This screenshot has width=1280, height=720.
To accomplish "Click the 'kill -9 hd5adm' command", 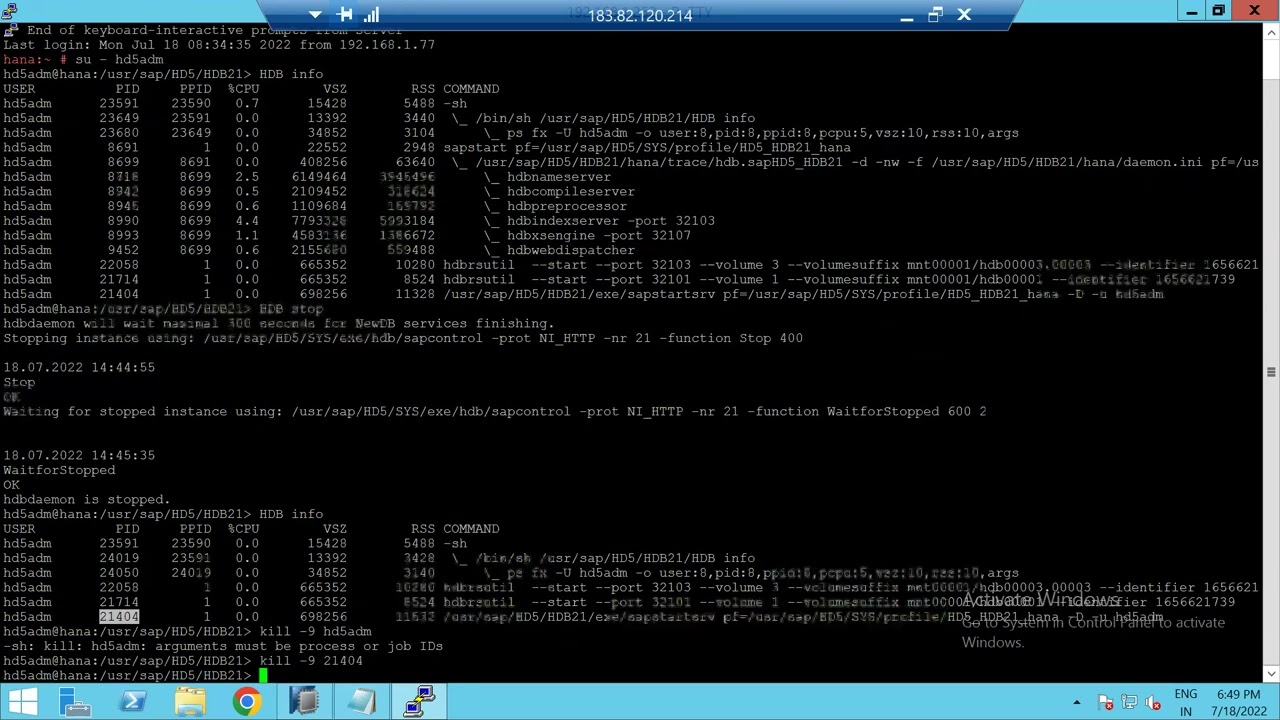I will [x=315, y=632].
